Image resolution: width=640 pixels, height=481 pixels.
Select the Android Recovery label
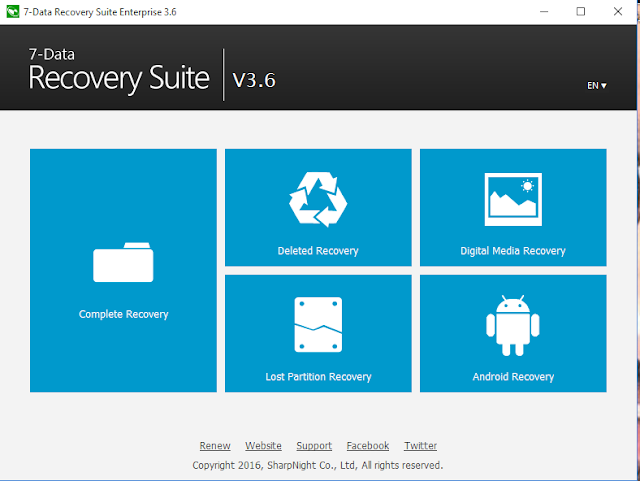[x=513, y=376]
